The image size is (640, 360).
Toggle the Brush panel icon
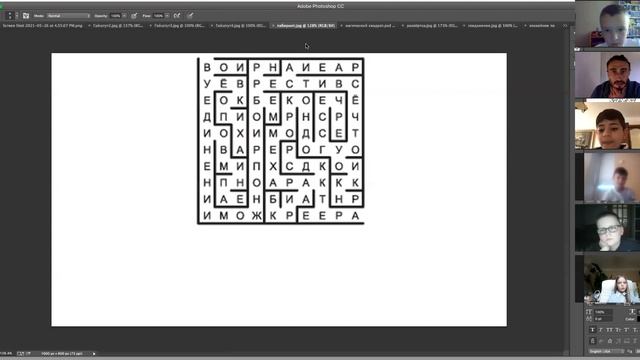click(x=26, y=16)
